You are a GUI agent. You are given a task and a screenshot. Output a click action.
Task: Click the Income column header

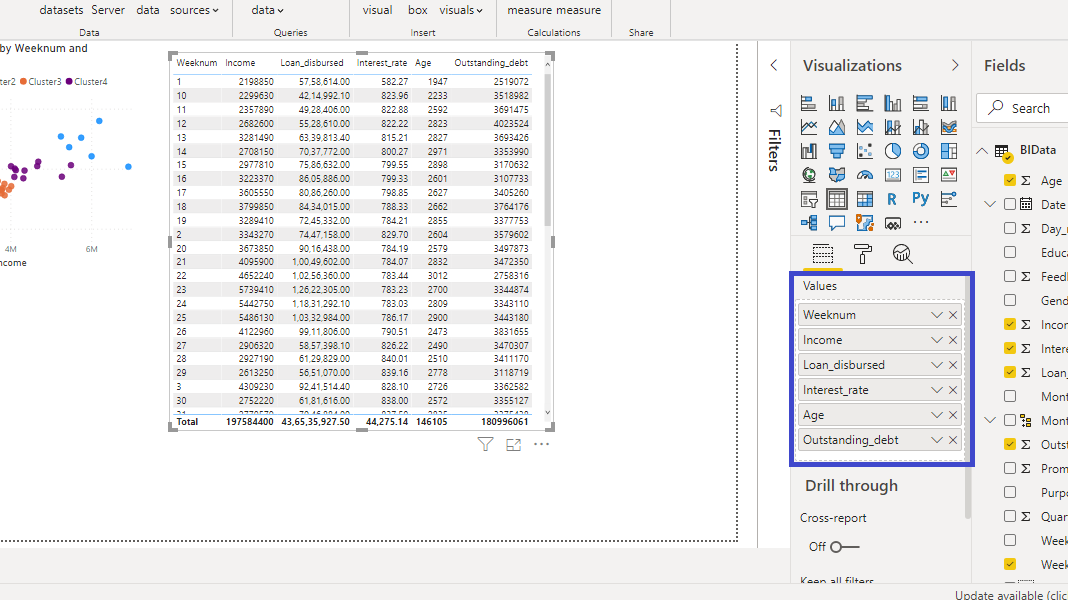(240, 63)
